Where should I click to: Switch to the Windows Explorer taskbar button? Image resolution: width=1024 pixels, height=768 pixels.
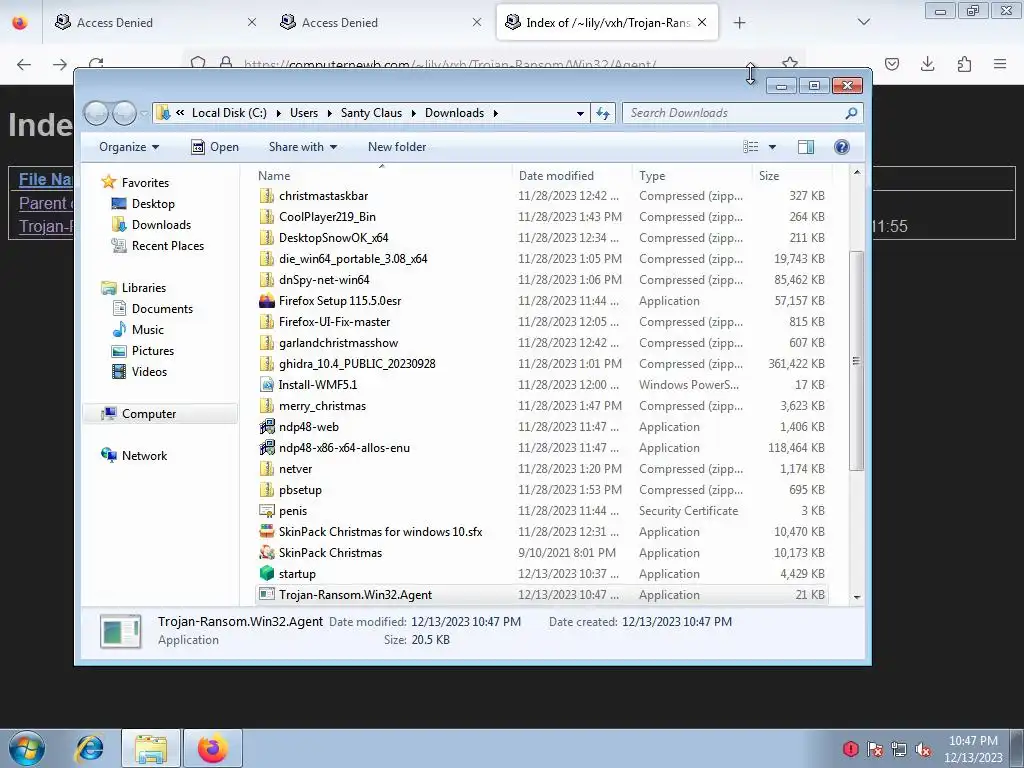point(151,748)
